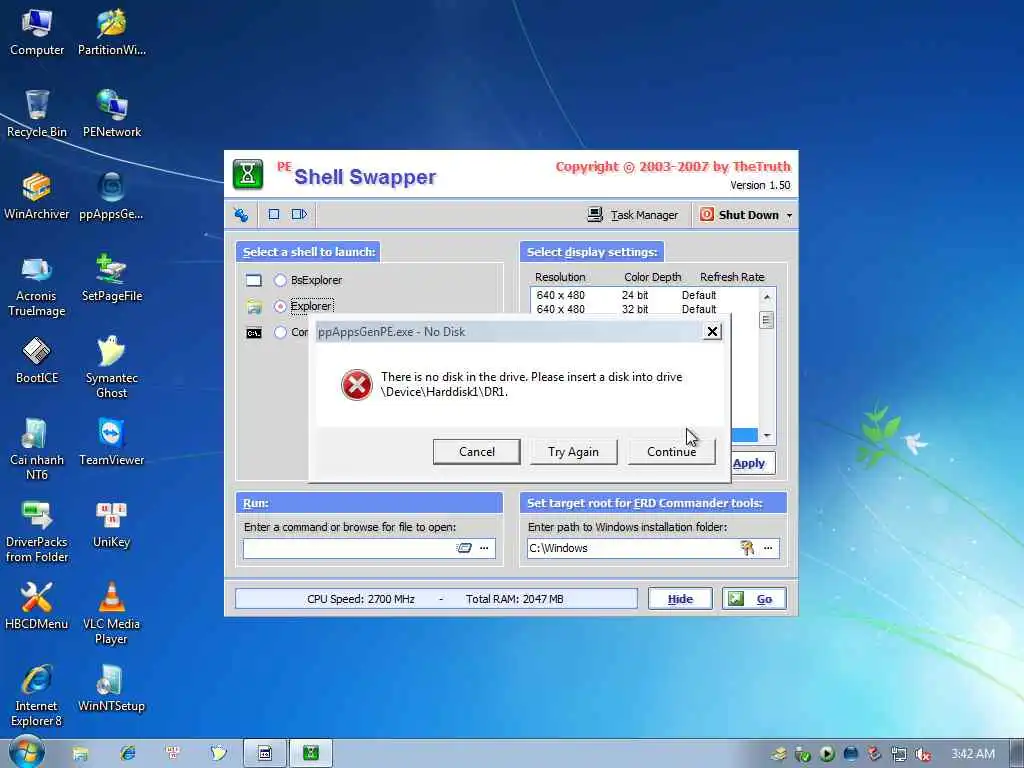Switch to the ppAppsGenPE taskbar window

coord(265,754)
